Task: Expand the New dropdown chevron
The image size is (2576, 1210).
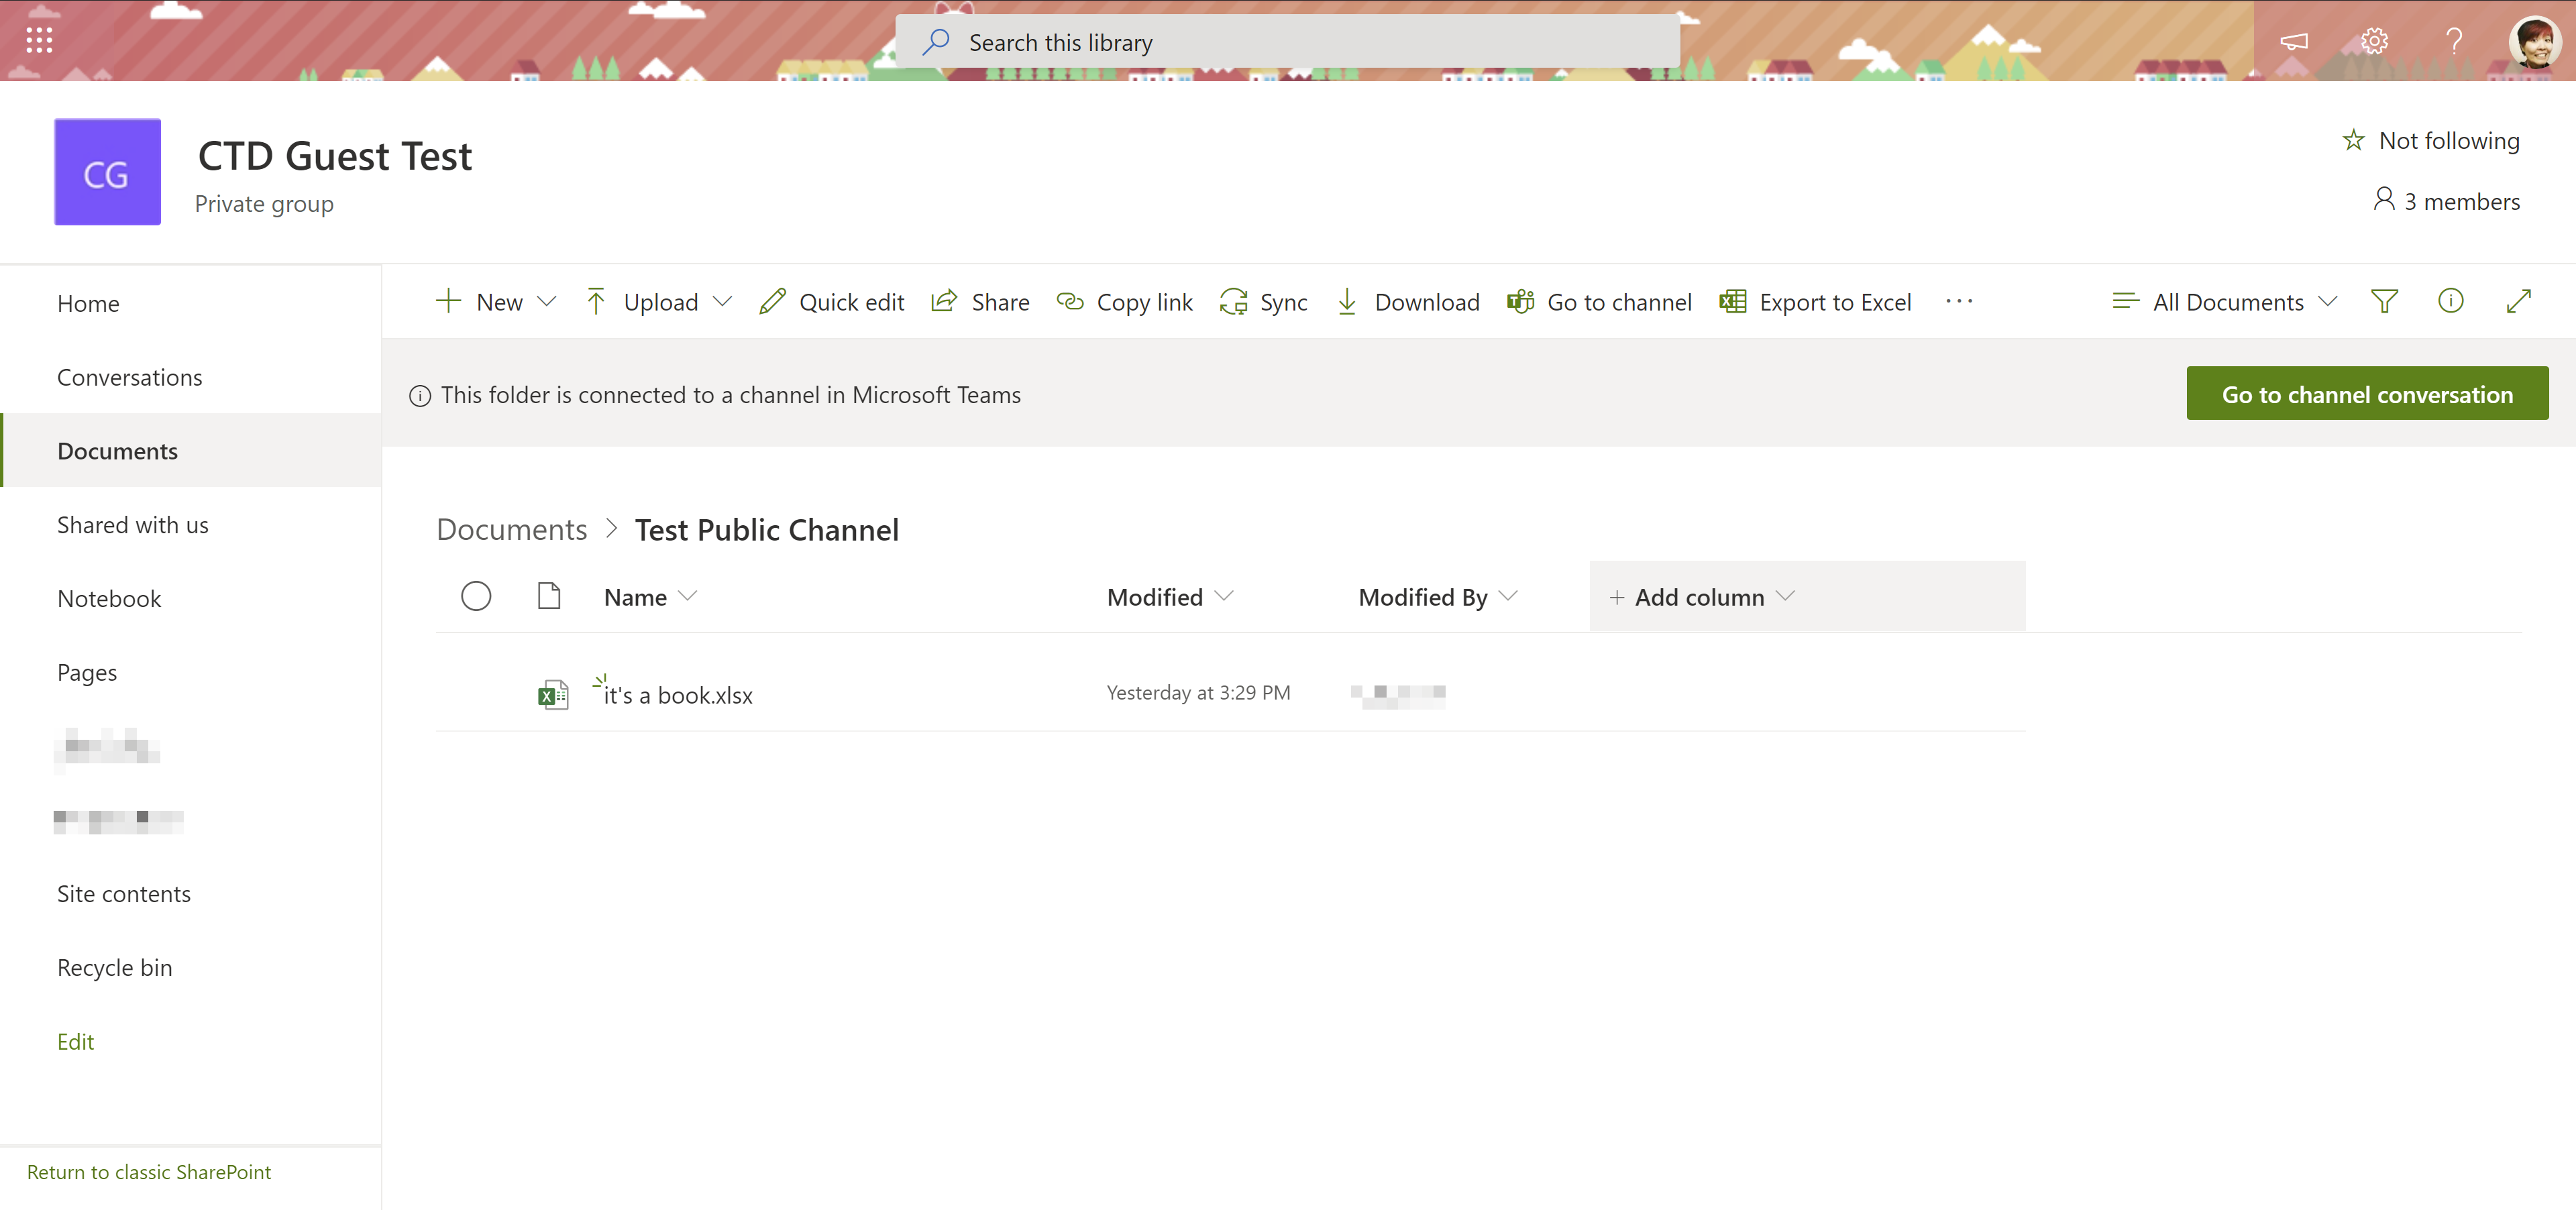Action: pos(546,301)
